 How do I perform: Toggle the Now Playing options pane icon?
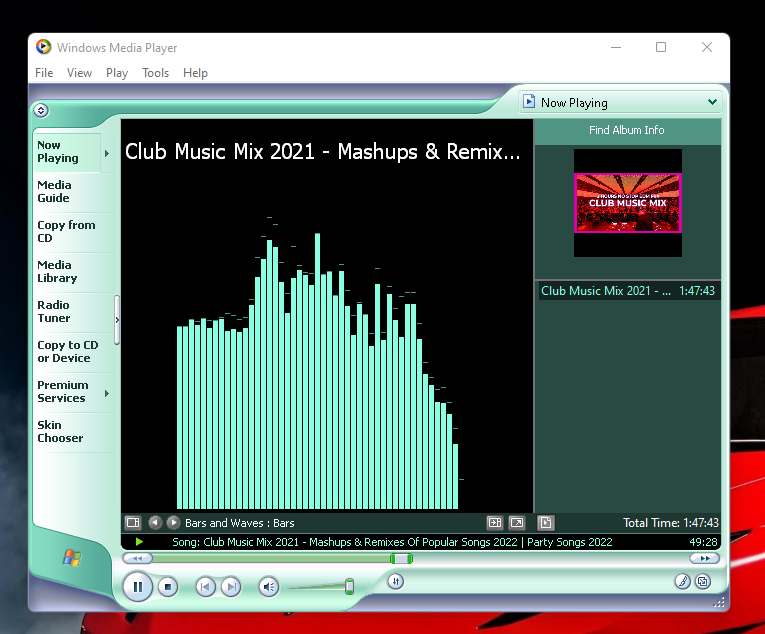tap(133, 523)
